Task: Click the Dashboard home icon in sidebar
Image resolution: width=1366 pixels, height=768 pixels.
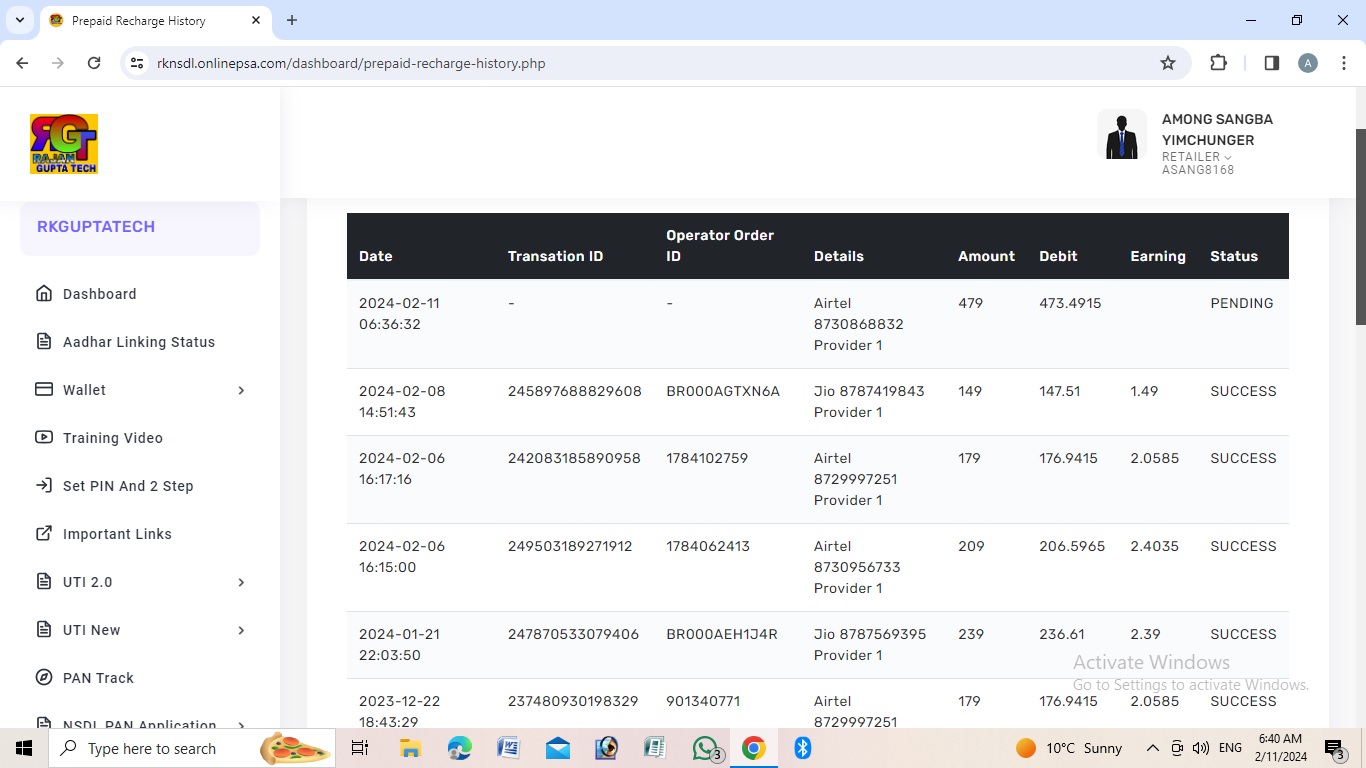Action: 44,294
